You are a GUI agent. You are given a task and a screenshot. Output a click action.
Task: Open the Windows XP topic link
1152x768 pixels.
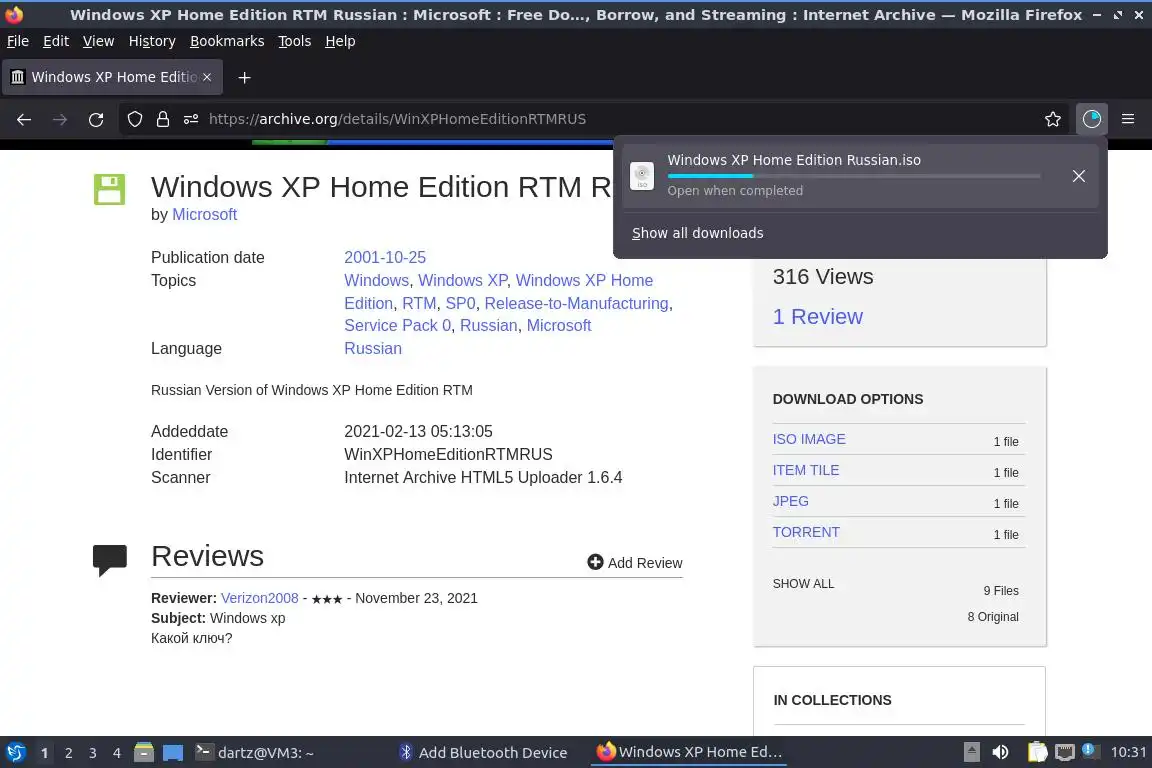tap(463, 280)
